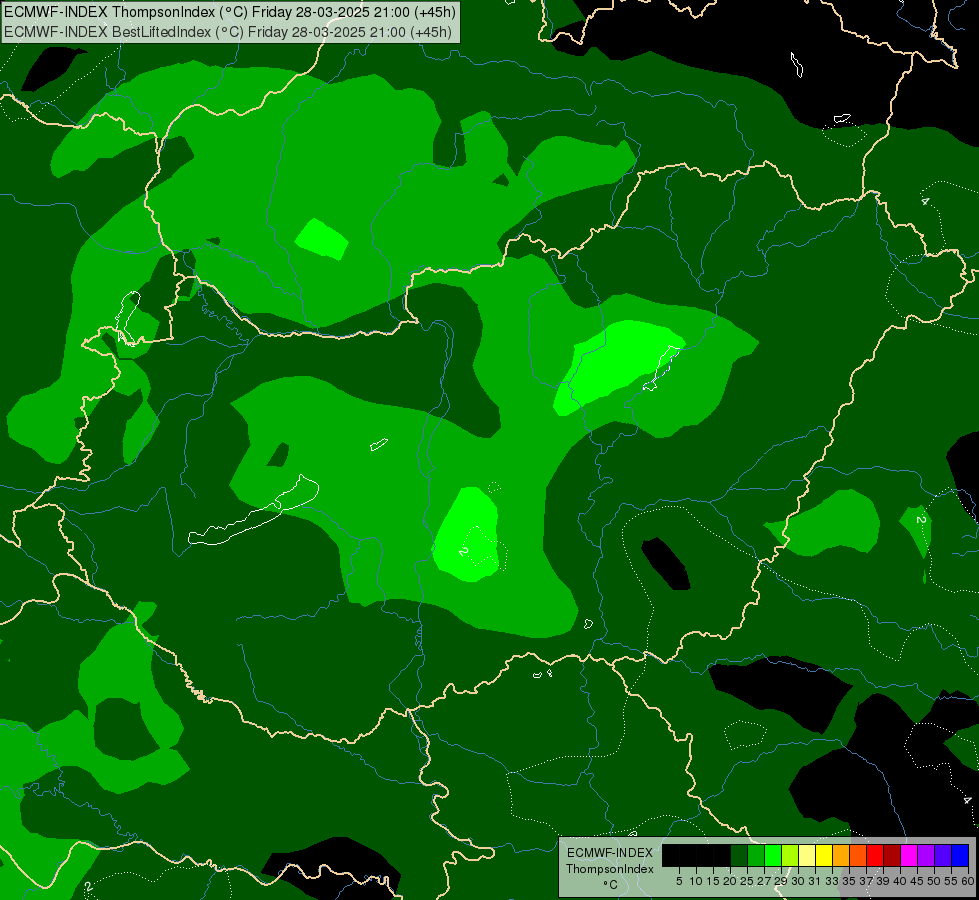The height and width of the screenshot is (900, 979).
Task: Click the legend tick value 31
Action: (x=815, y=881)
